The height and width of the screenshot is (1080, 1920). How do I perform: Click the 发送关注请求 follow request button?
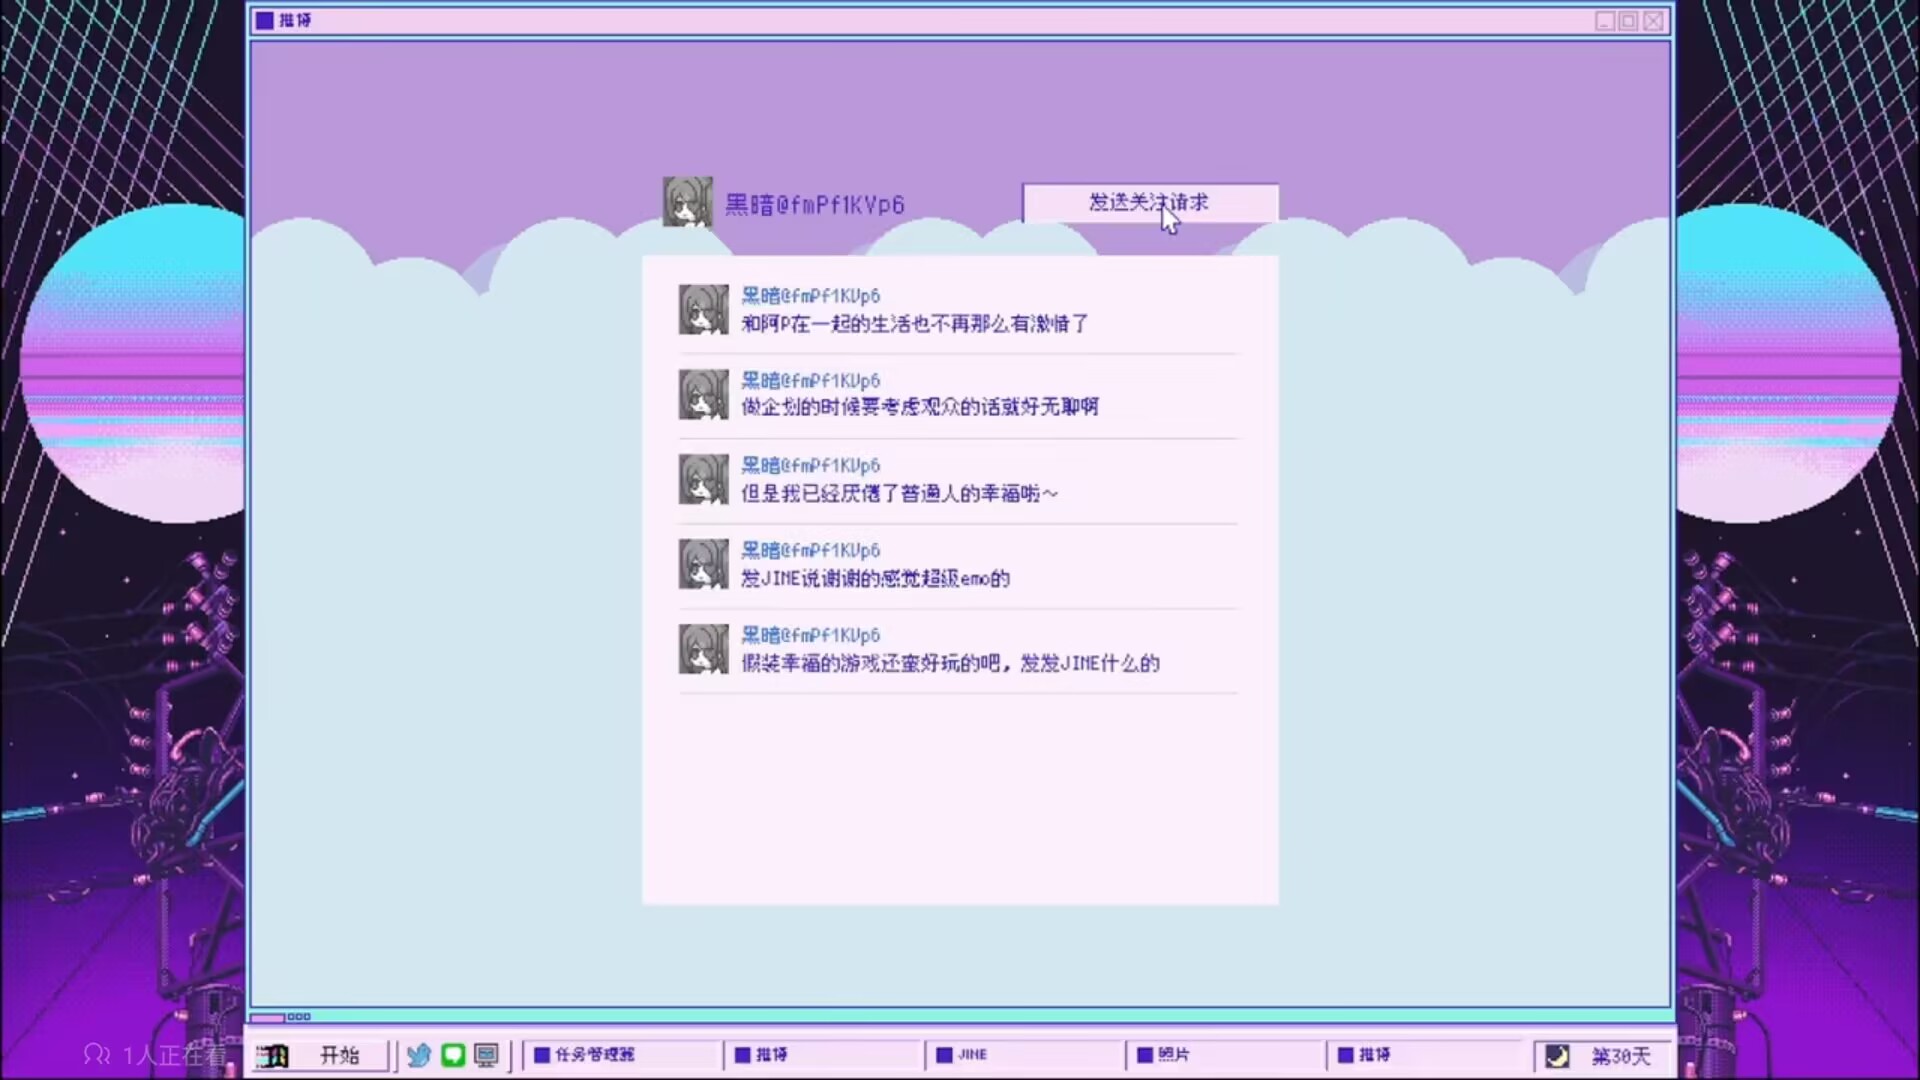click(x=1149, y=202)
